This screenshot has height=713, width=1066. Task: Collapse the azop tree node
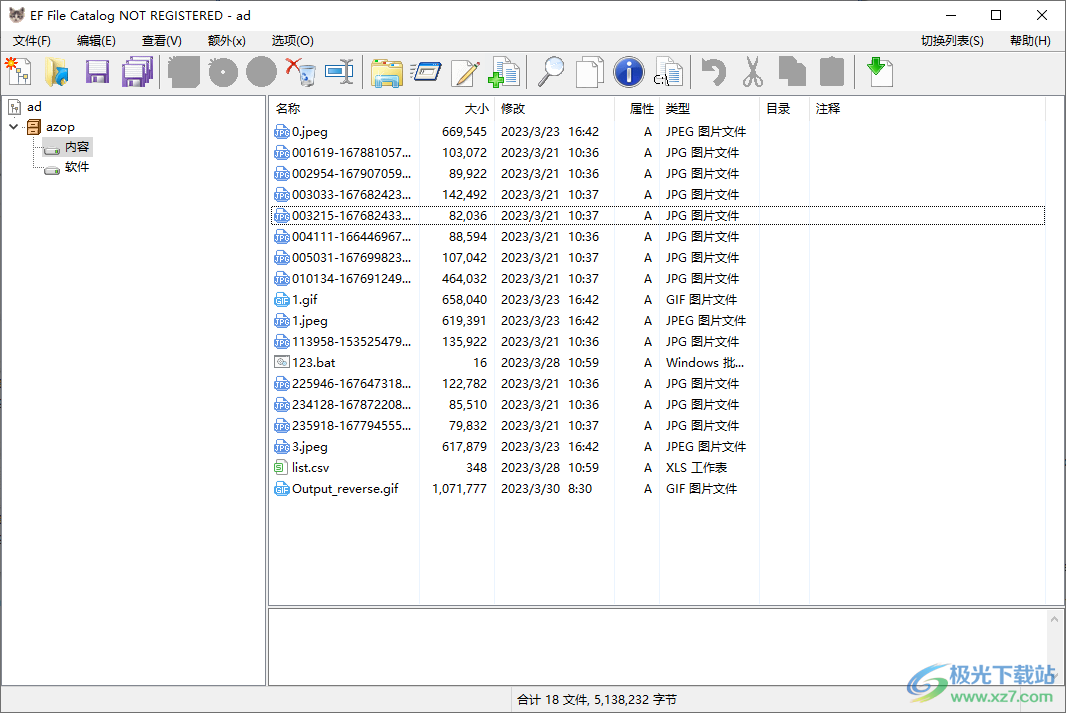coord(14,126)
